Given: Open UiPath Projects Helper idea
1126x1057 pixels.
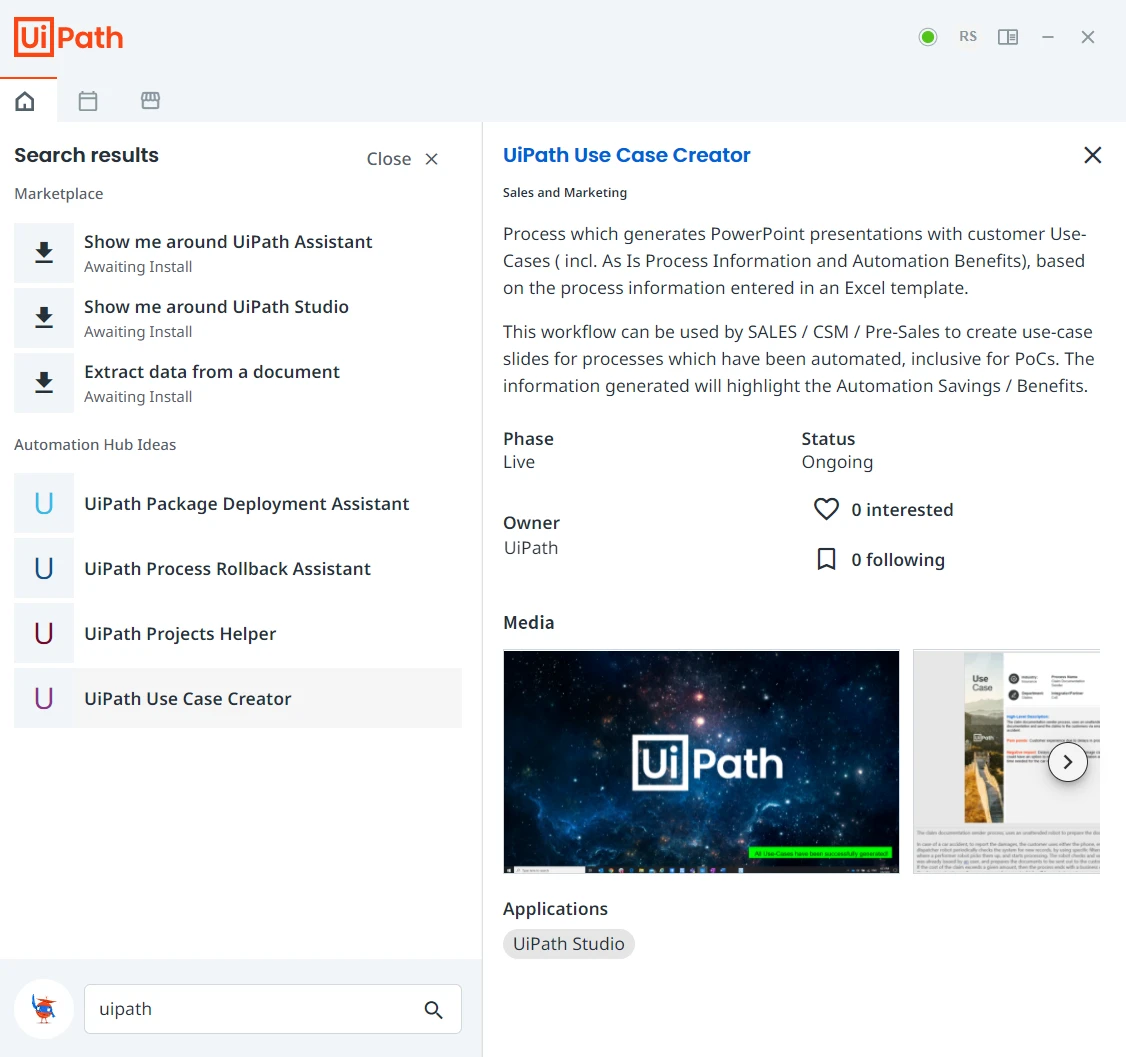Looking at the screenshot, I should click(x=238, y=633).
